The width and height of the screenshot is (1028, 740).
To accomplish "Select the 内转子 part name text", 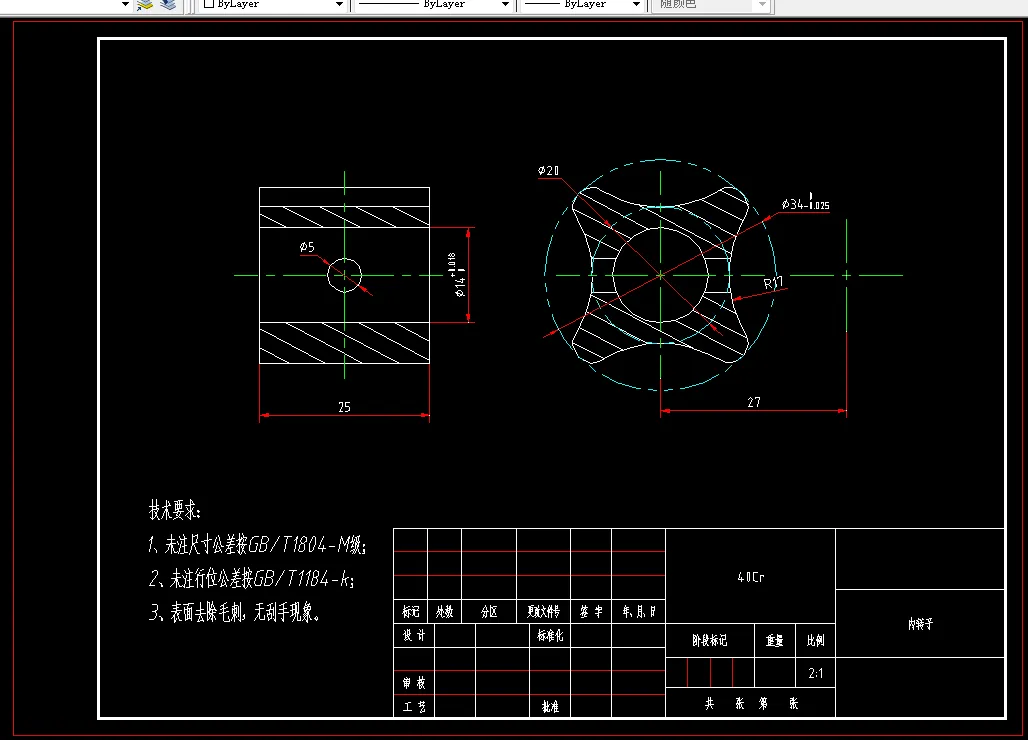I will (x=920, y=624).
